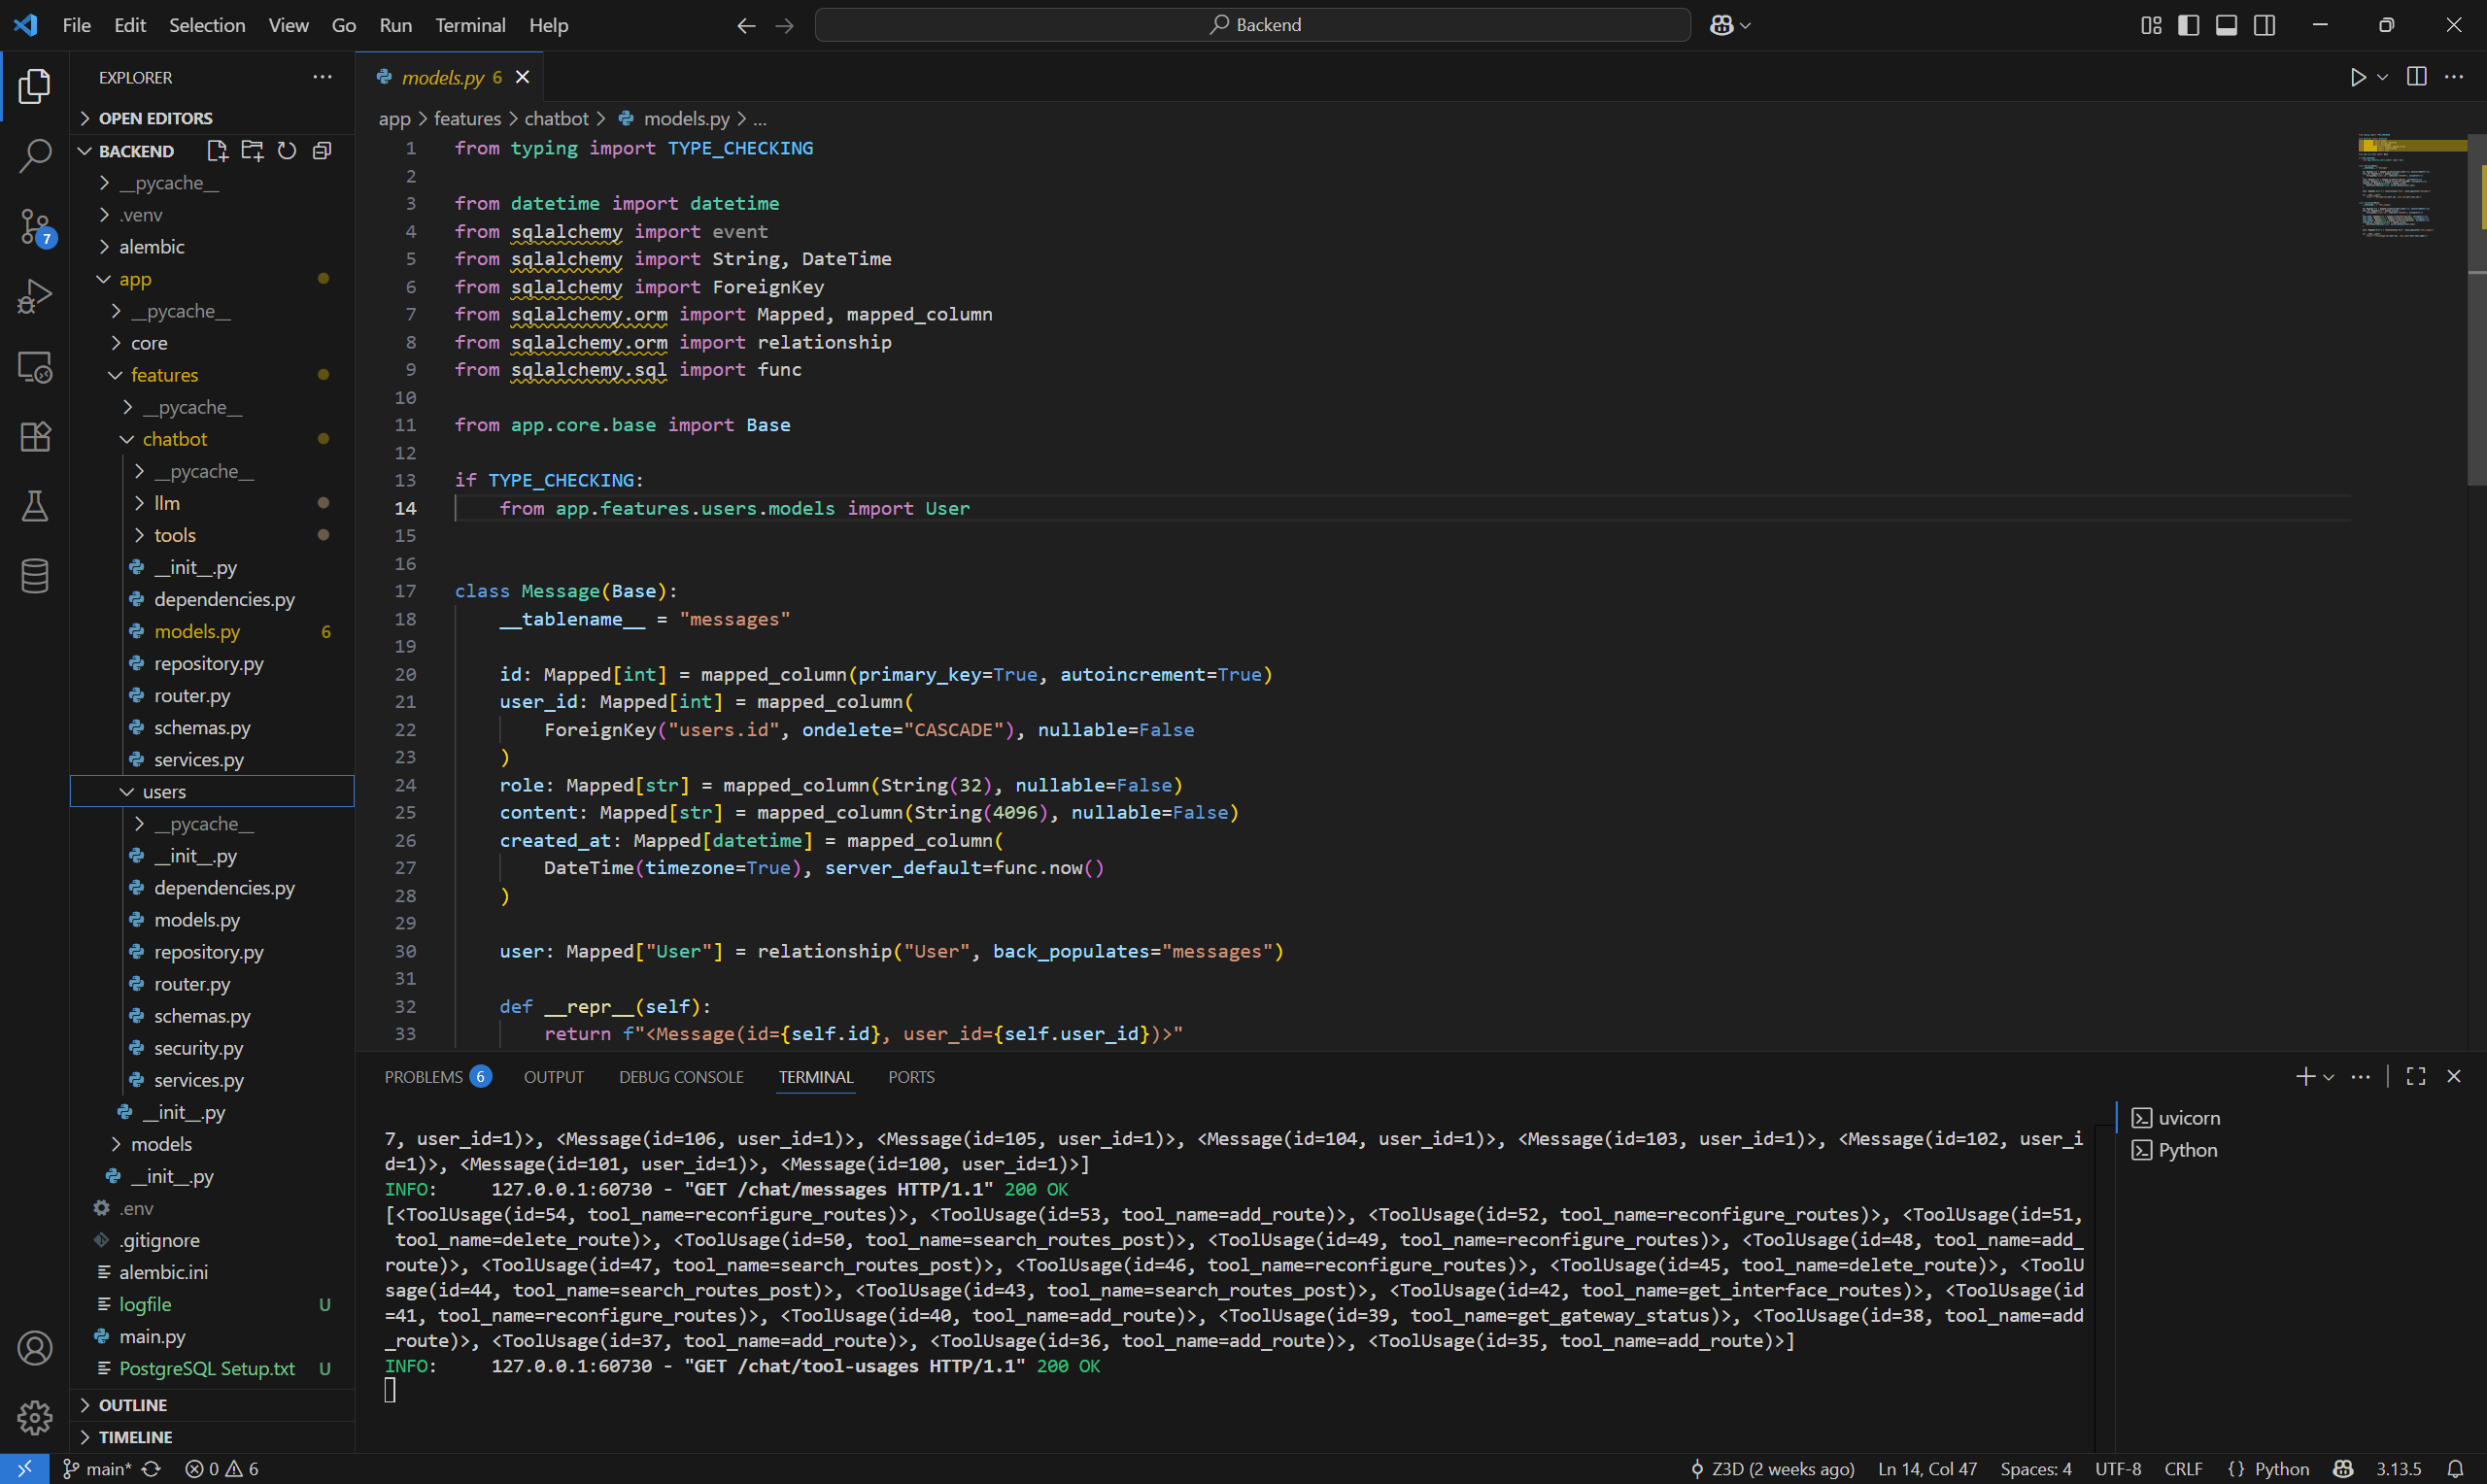
Task: Open security.py in users folder
Action: coord(198,1048)
